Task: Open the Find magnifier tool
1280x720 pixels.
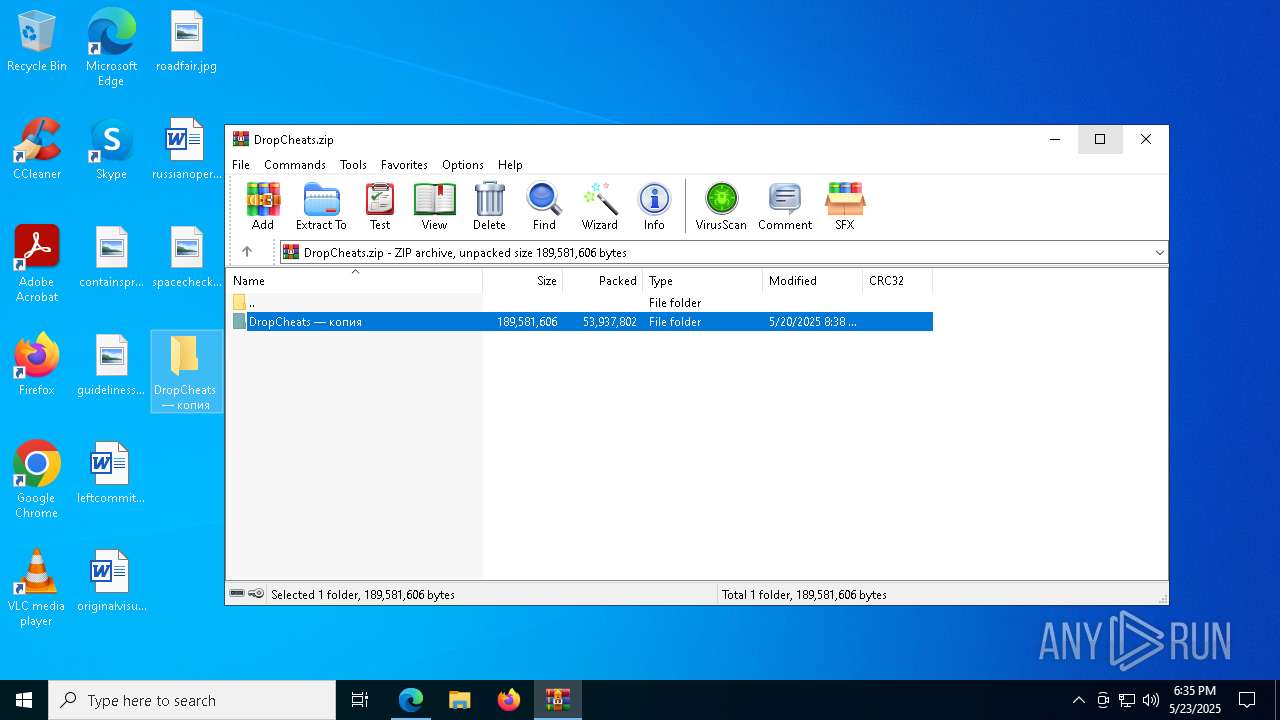Action: click(x=544, y=207)
